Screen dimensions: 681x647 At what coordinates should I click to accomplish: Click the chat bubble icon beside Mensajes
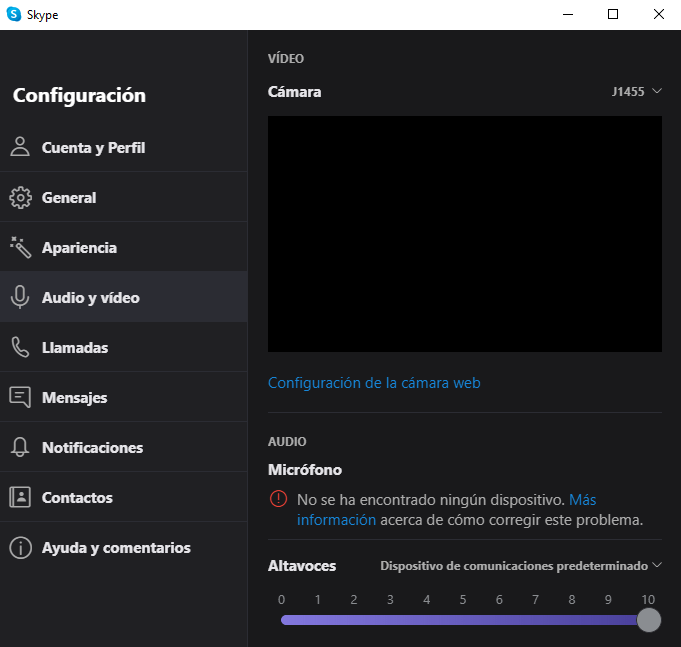pos(20,397)
